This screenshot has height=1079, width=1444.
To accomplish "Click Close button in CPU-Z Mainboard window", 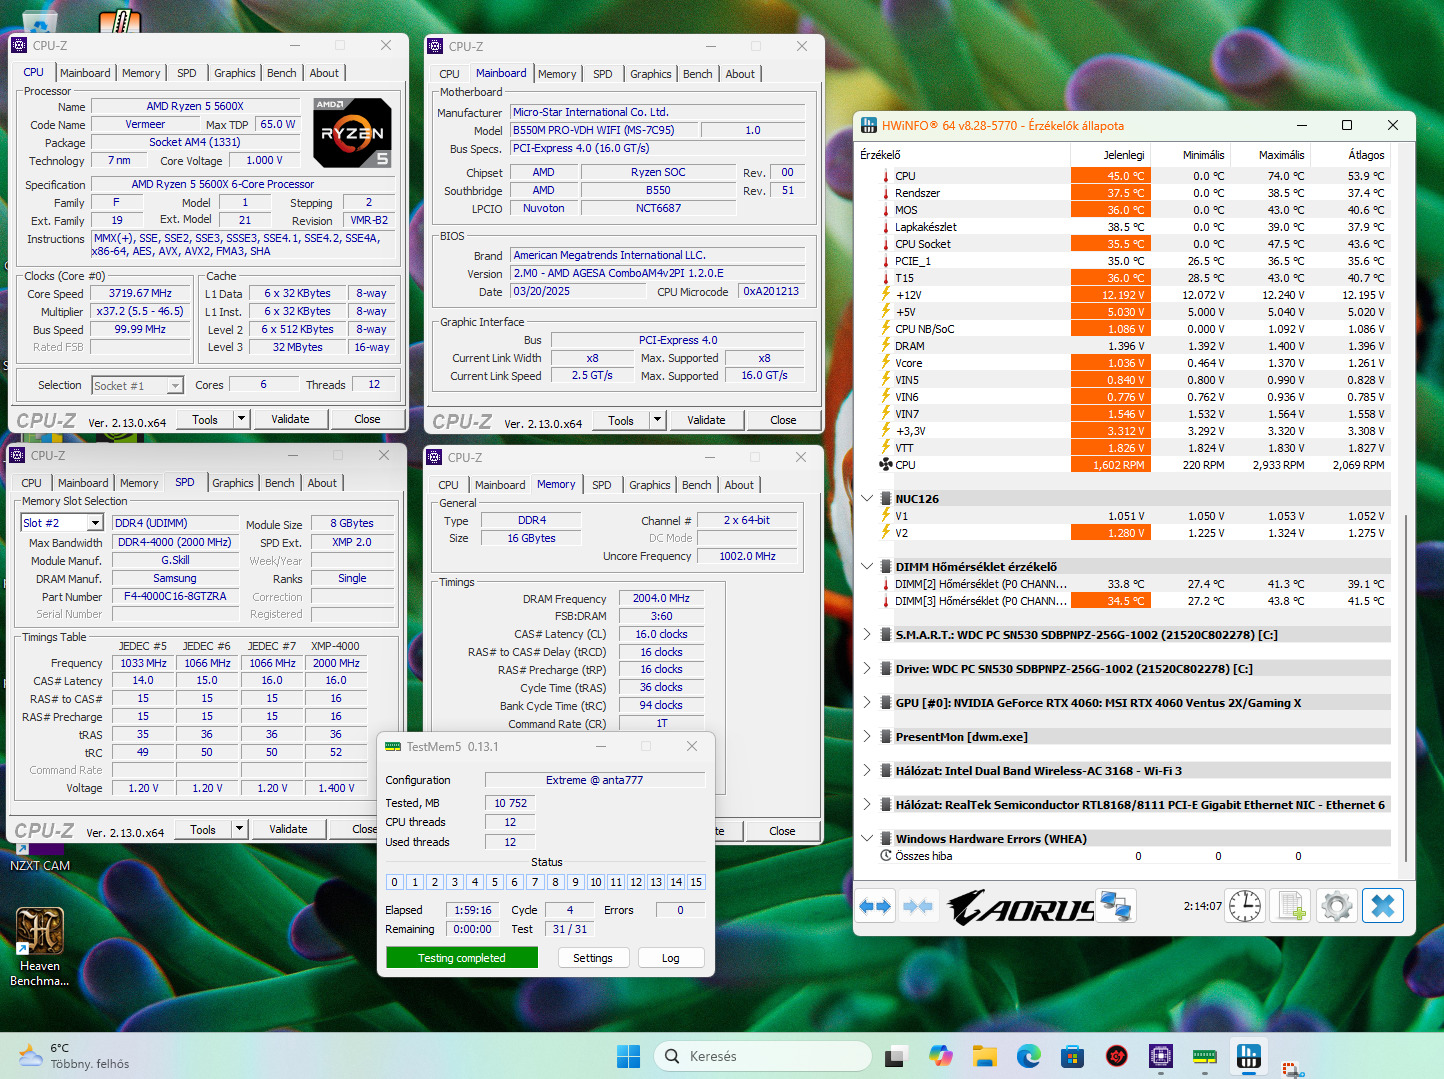I will click(783, 420).
